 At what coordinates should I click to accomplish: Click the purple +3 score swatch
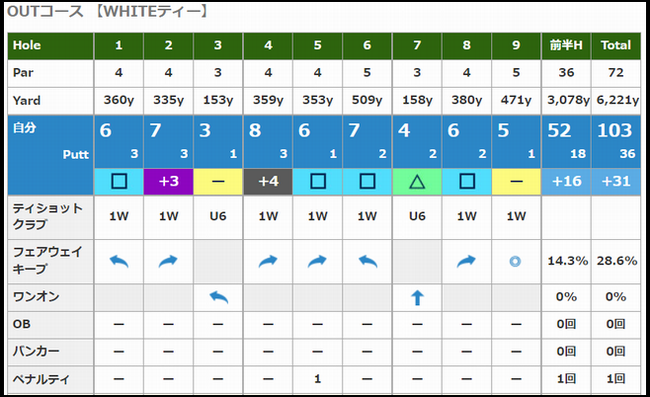pos(168,182)
